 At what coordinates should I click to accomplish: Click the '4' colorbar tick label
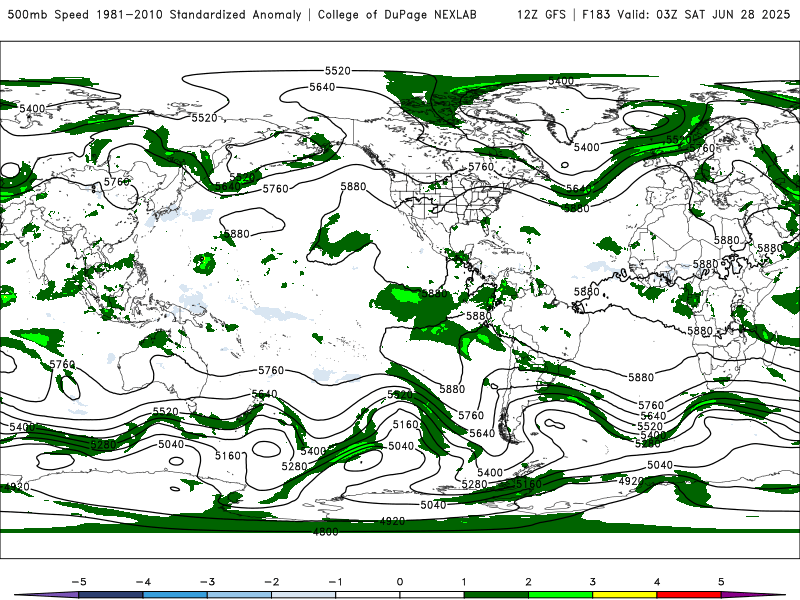(657, 582)
